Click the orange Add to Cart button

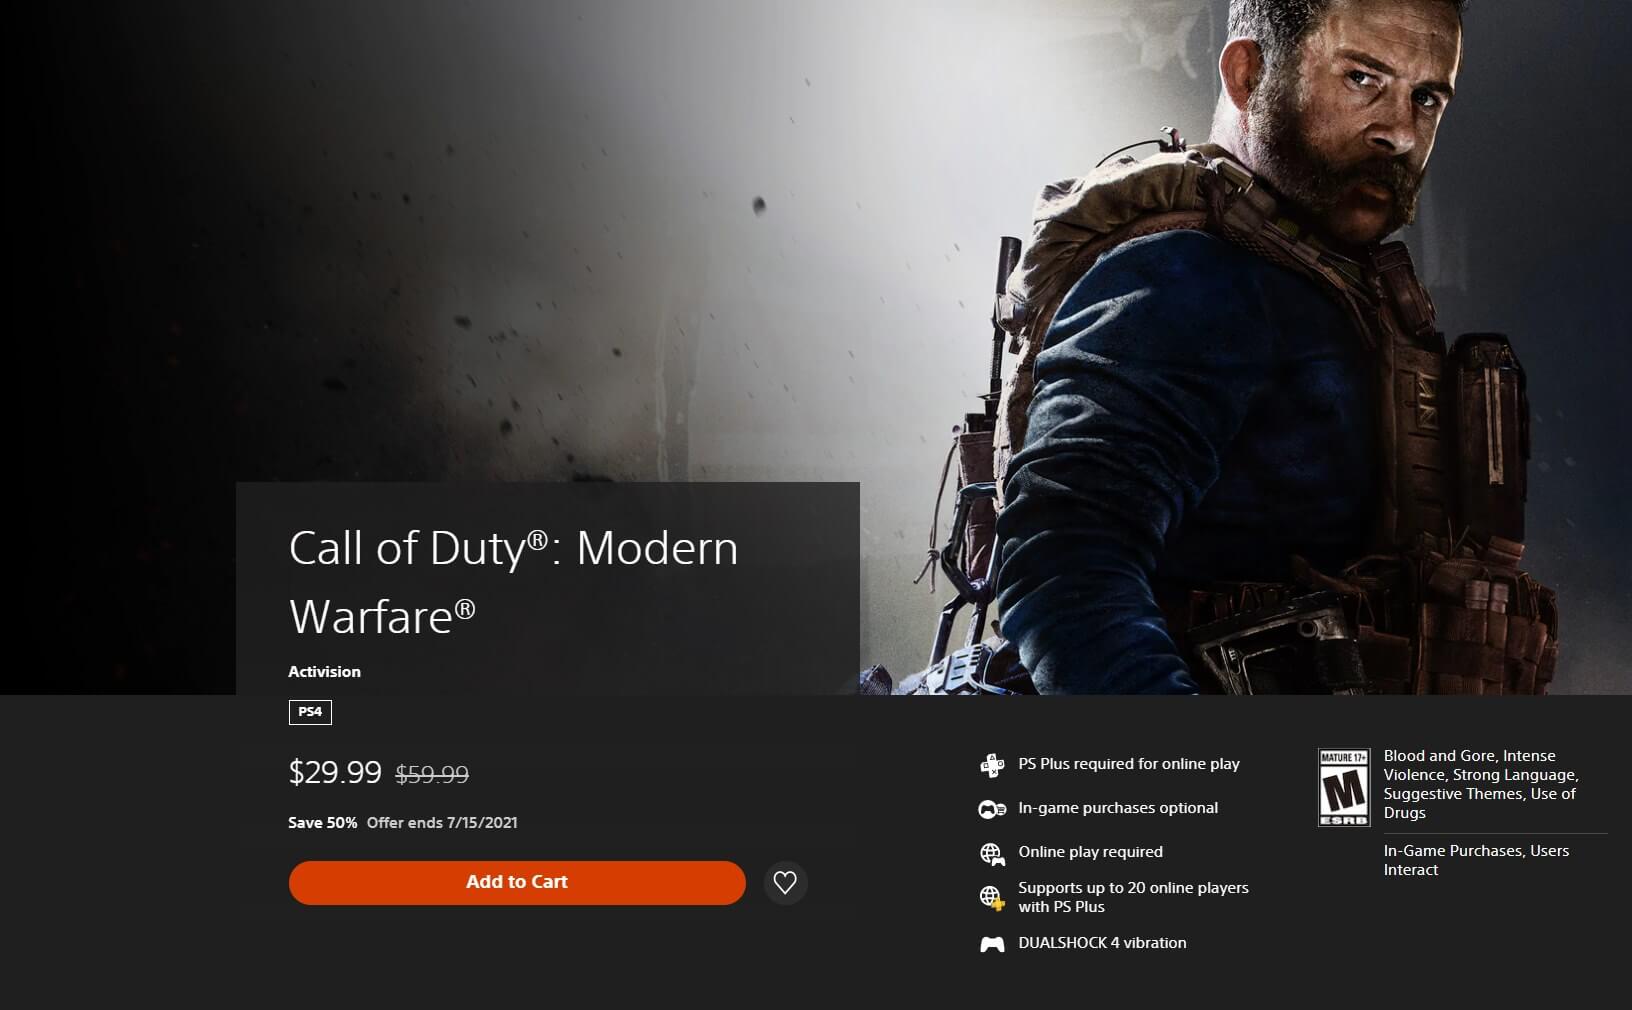tap(517, 882)
